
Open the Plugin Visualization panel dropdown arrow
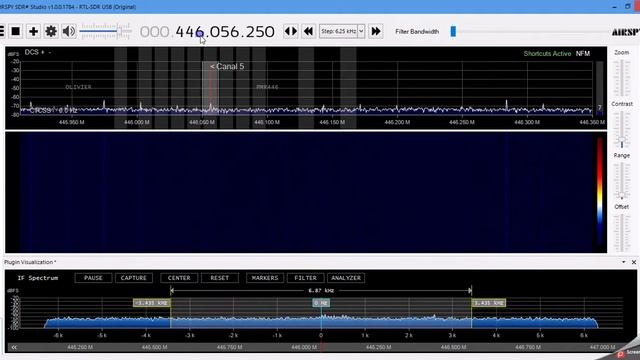624,262
